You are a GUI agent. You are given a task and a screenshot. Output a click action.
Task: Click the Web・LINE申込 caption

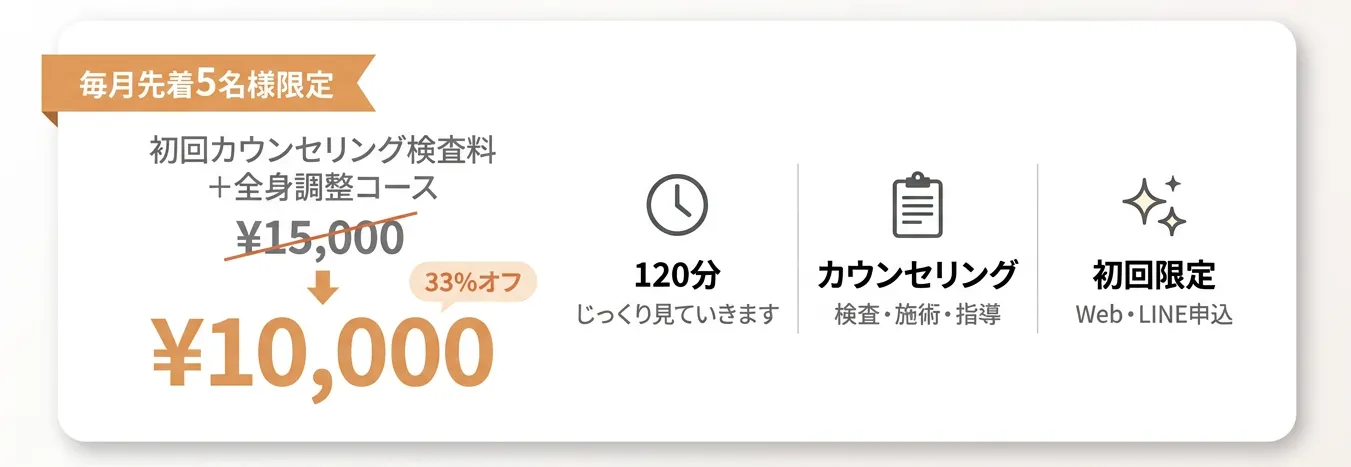coord(1154,316)
